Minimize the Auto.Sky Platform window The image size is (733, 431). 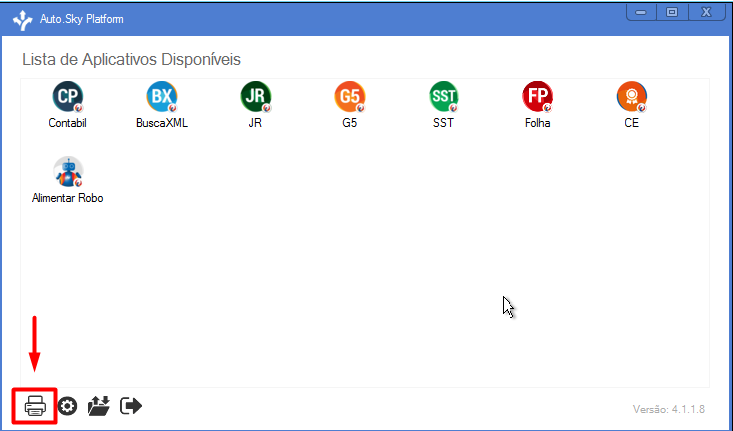(x=641, y=13)
